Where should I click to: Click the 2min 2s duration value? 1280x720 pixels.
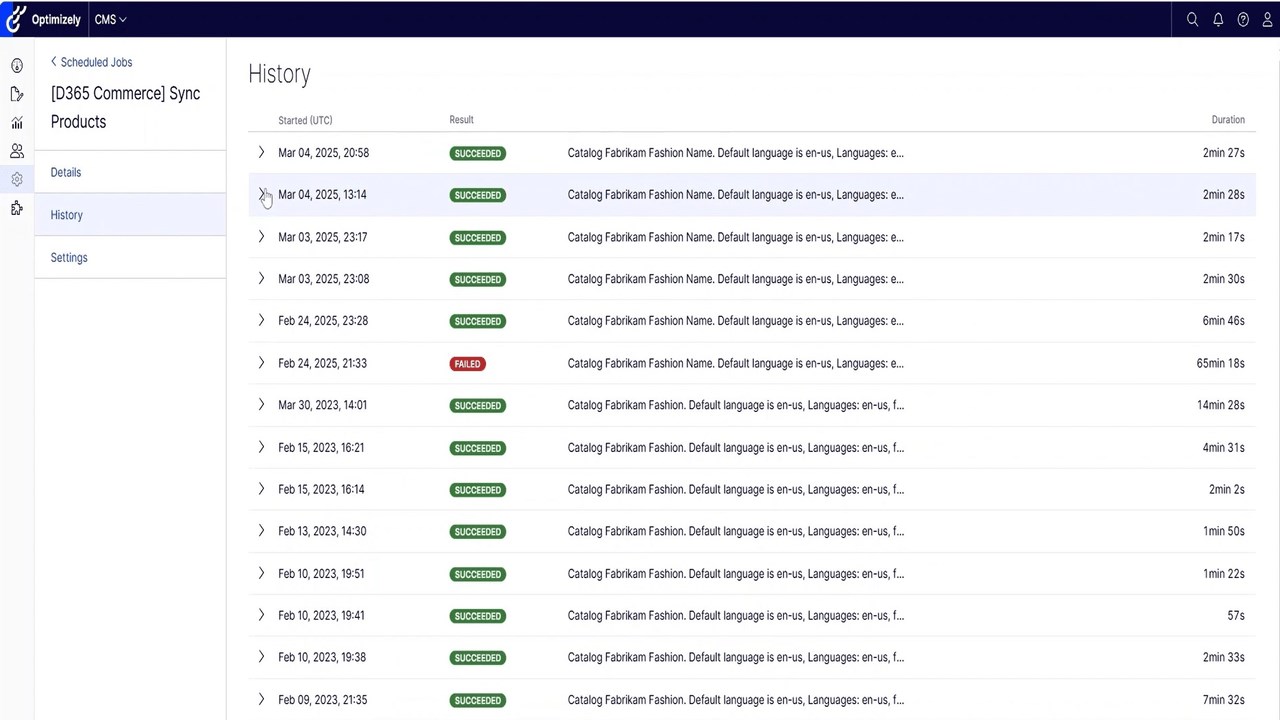click(x=1226, y=489)
